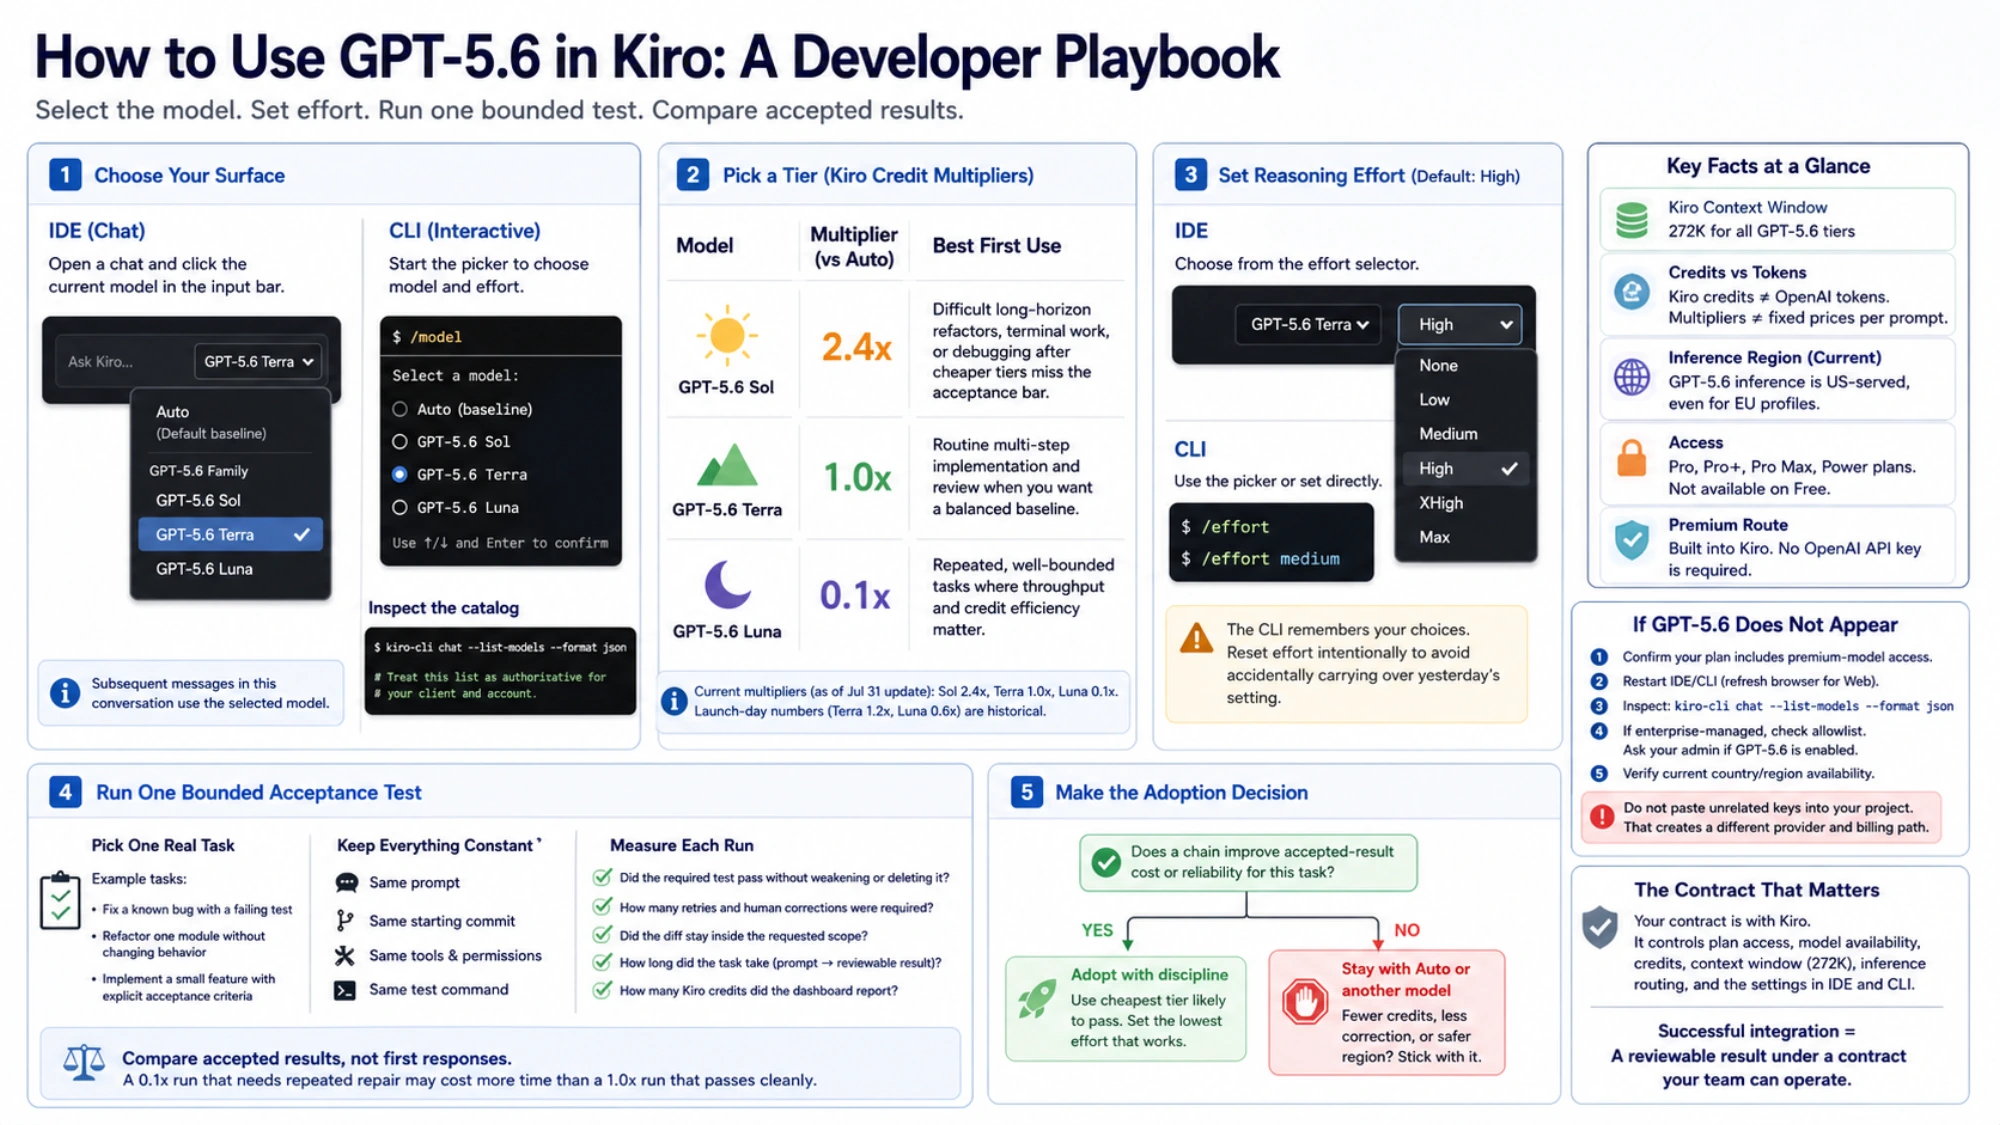
Task: Click the Access padlock icon
Action: point(1632,459)
